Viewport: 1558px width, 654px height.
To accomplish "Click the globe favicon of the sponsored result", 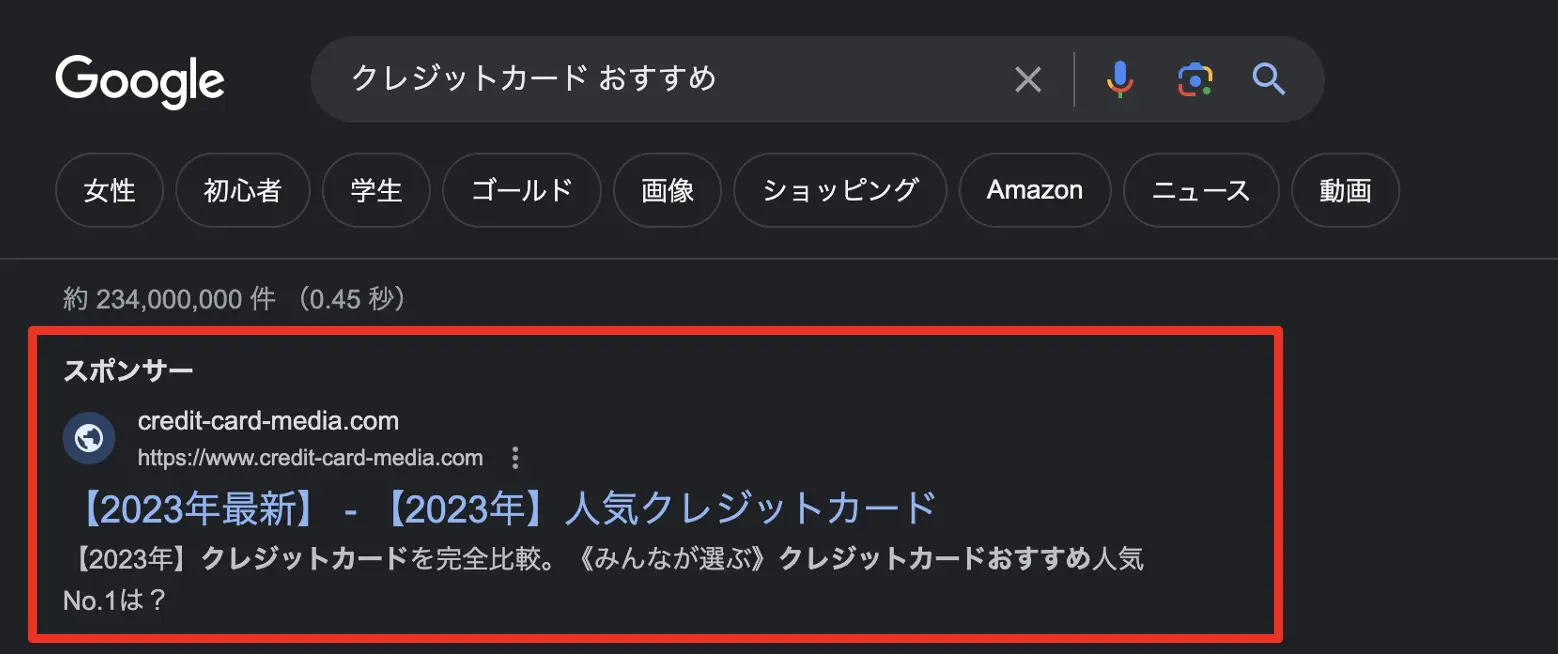I will click(89, 438).
